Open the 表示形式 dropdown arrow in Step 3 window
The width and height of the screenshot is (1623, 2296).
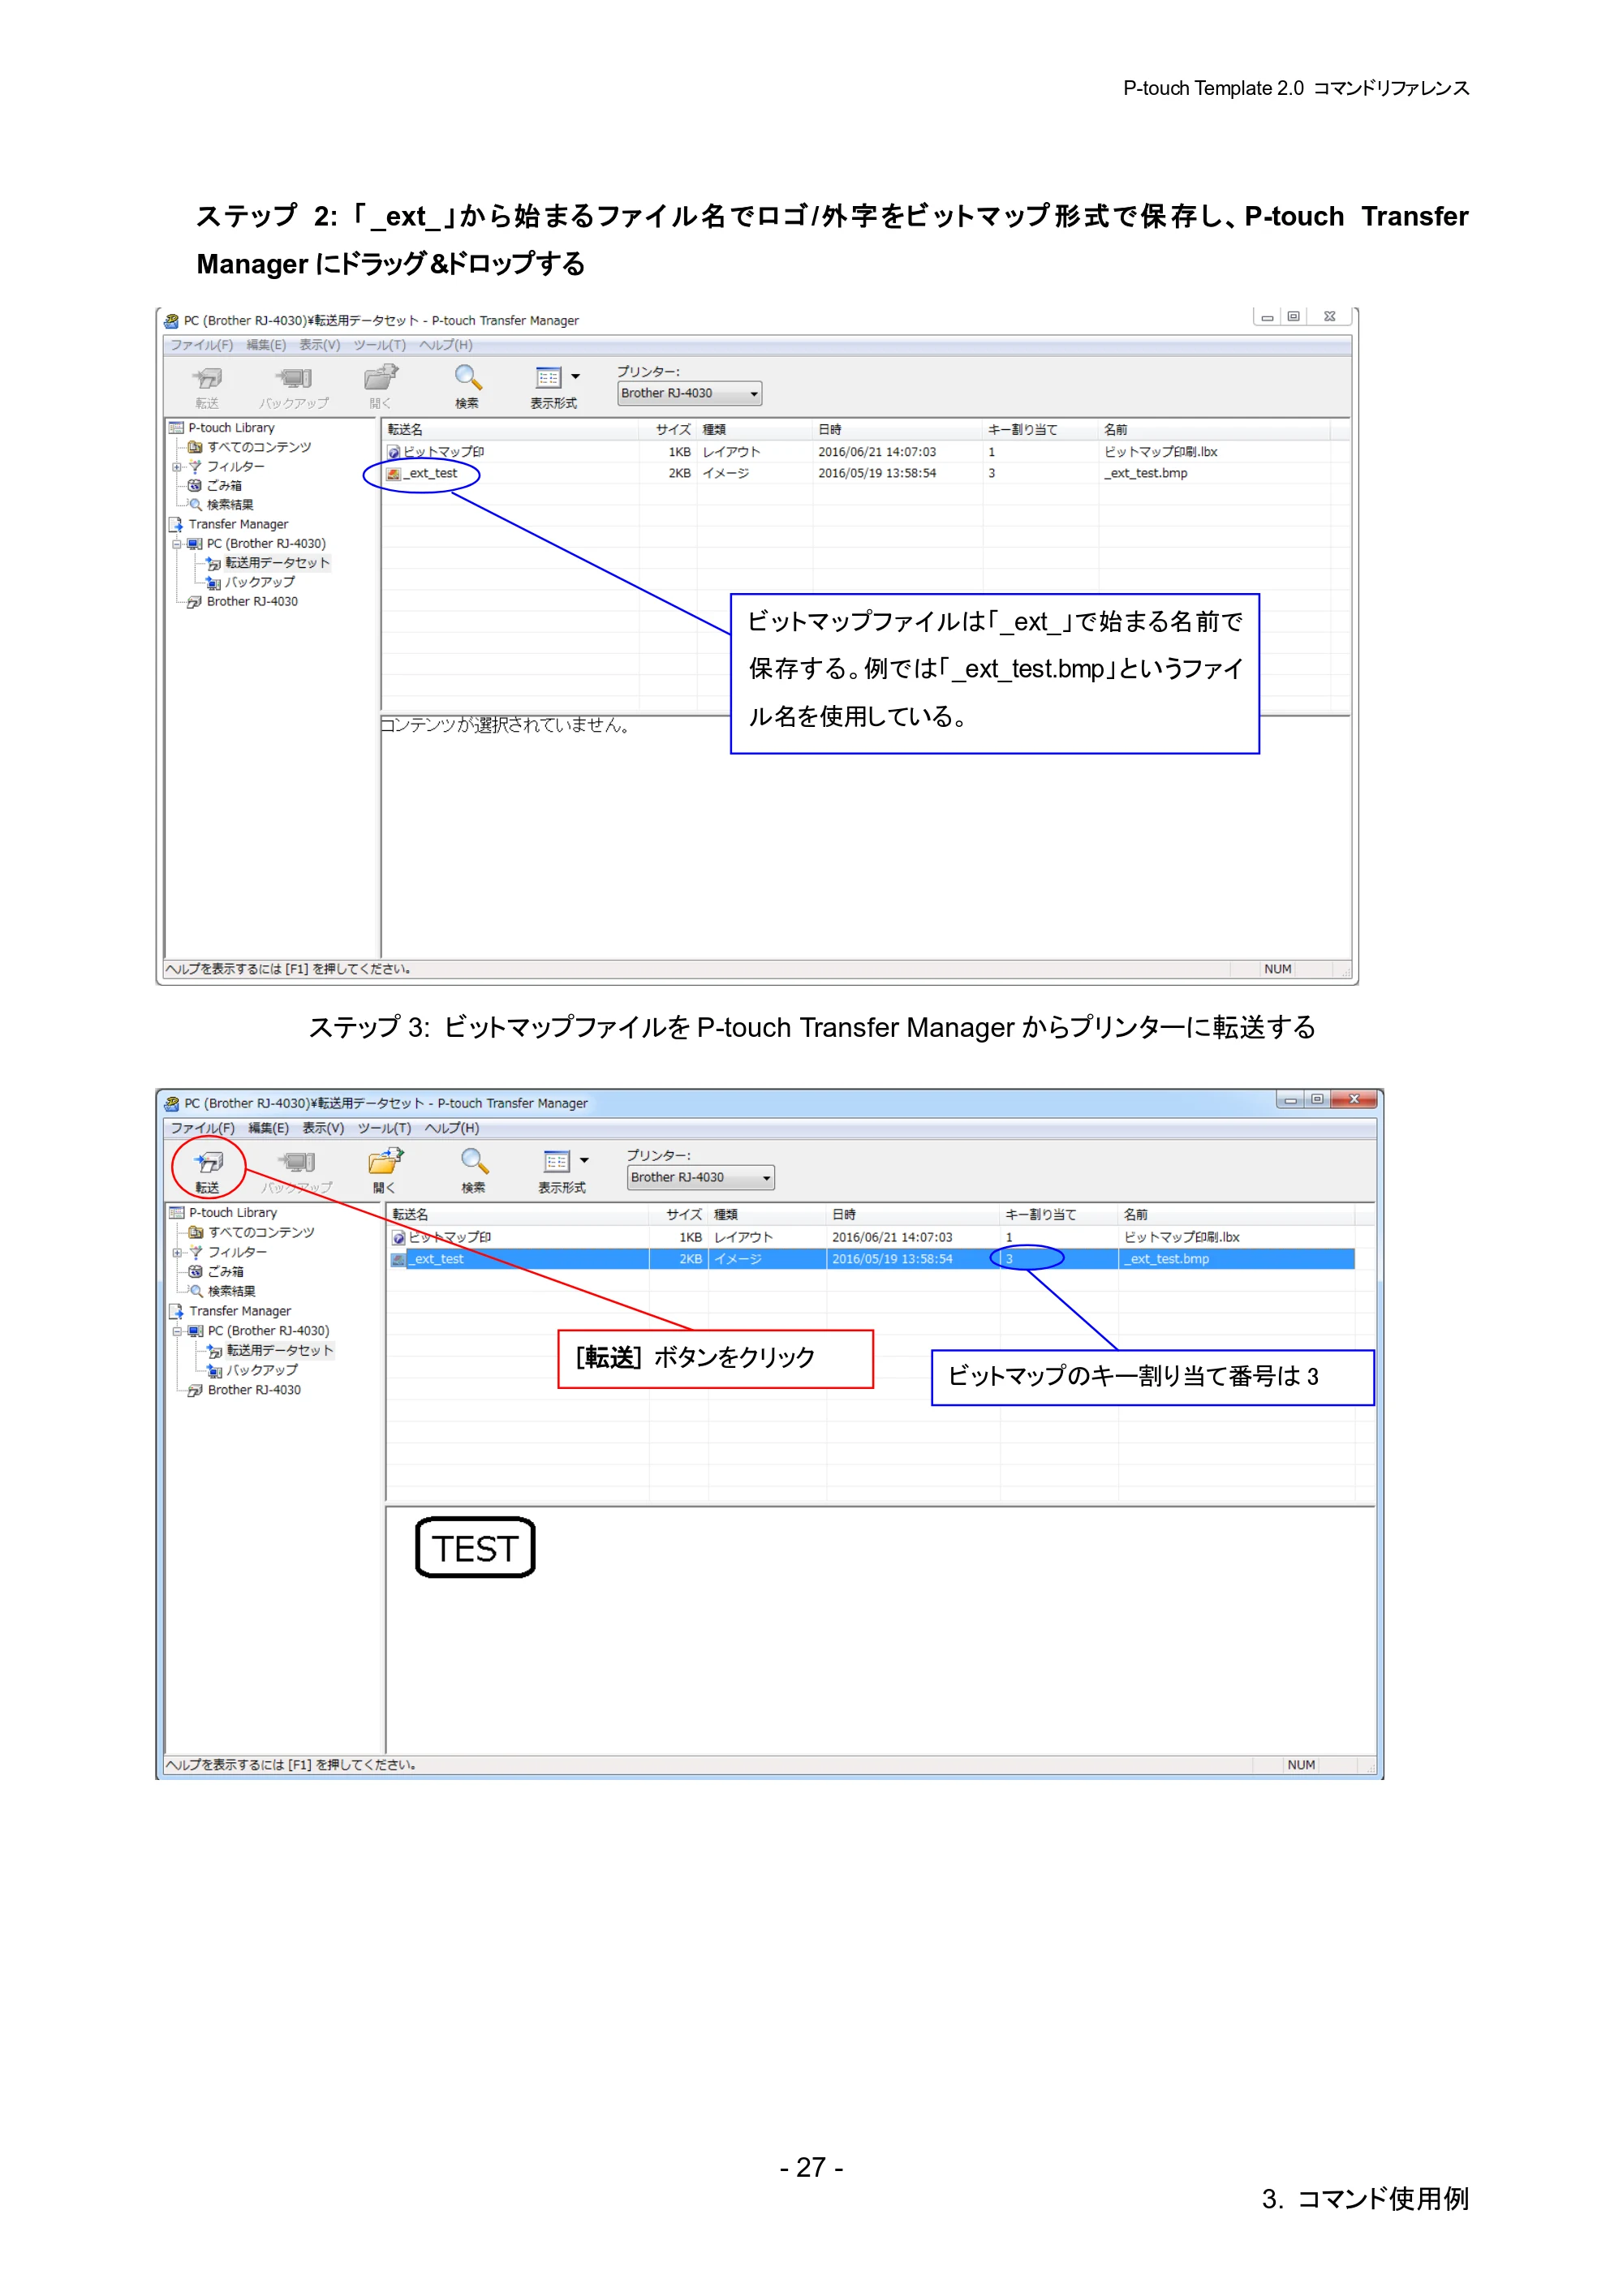(x=584, y=1161)
